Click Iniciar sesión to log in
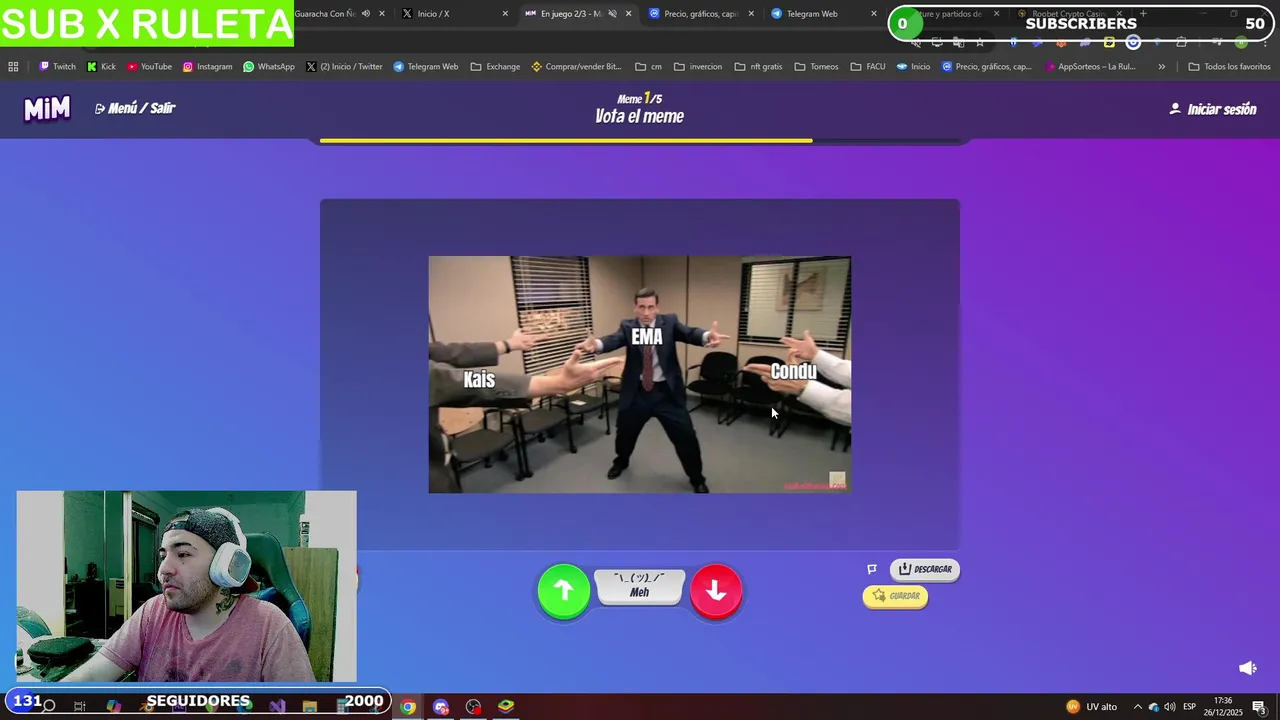Viewport: 1280px width, 720px height. 1213,109
